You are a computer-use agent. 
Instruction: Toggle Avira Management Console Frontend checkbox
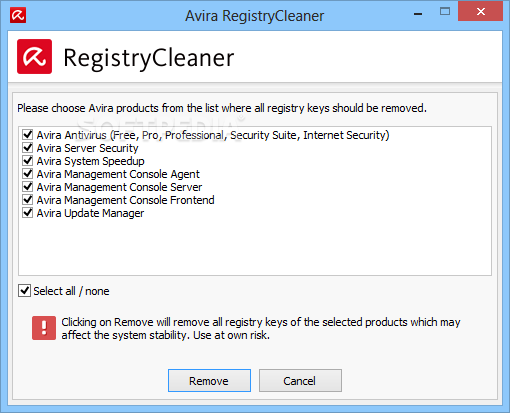pos(28,200)
